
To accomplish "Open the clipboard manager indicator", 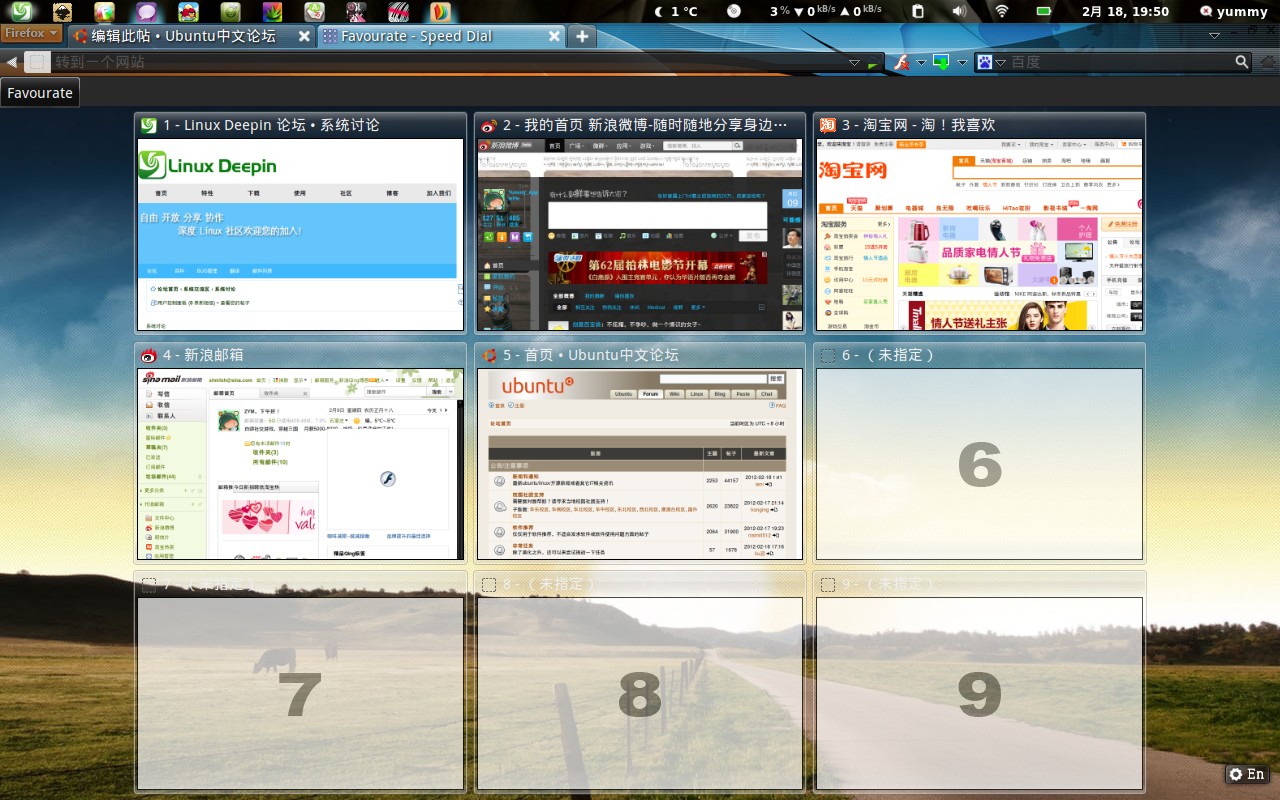I will click(918, 12).
